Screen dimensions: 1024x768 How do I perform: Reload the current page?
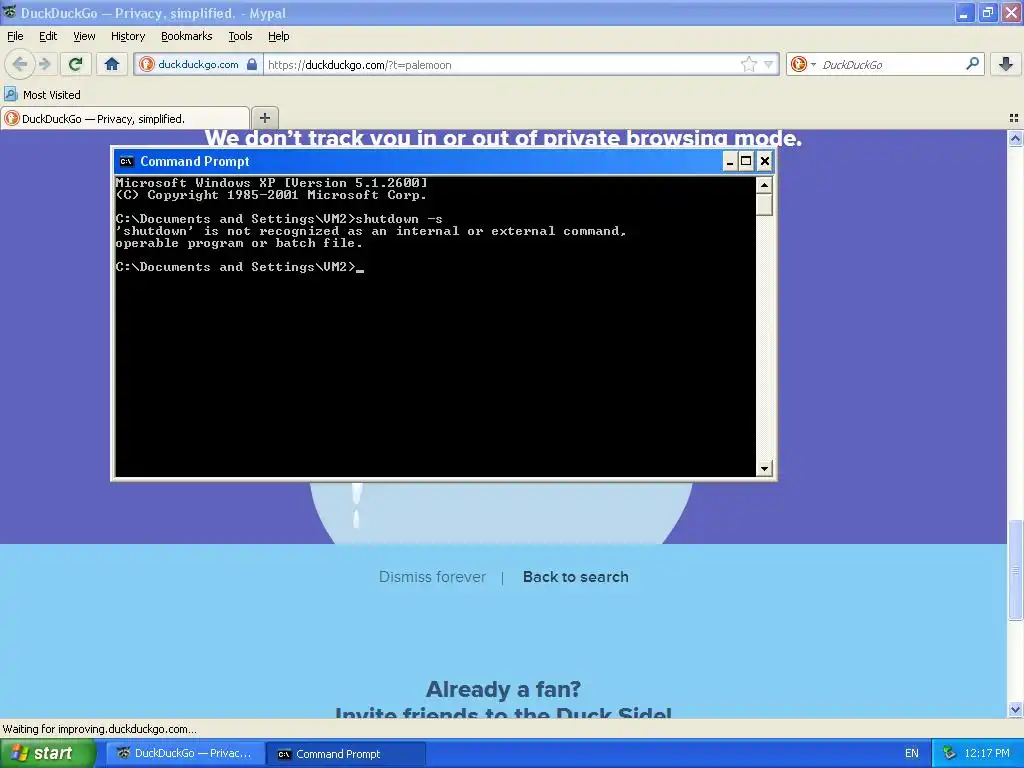click(x=76, y=64)
